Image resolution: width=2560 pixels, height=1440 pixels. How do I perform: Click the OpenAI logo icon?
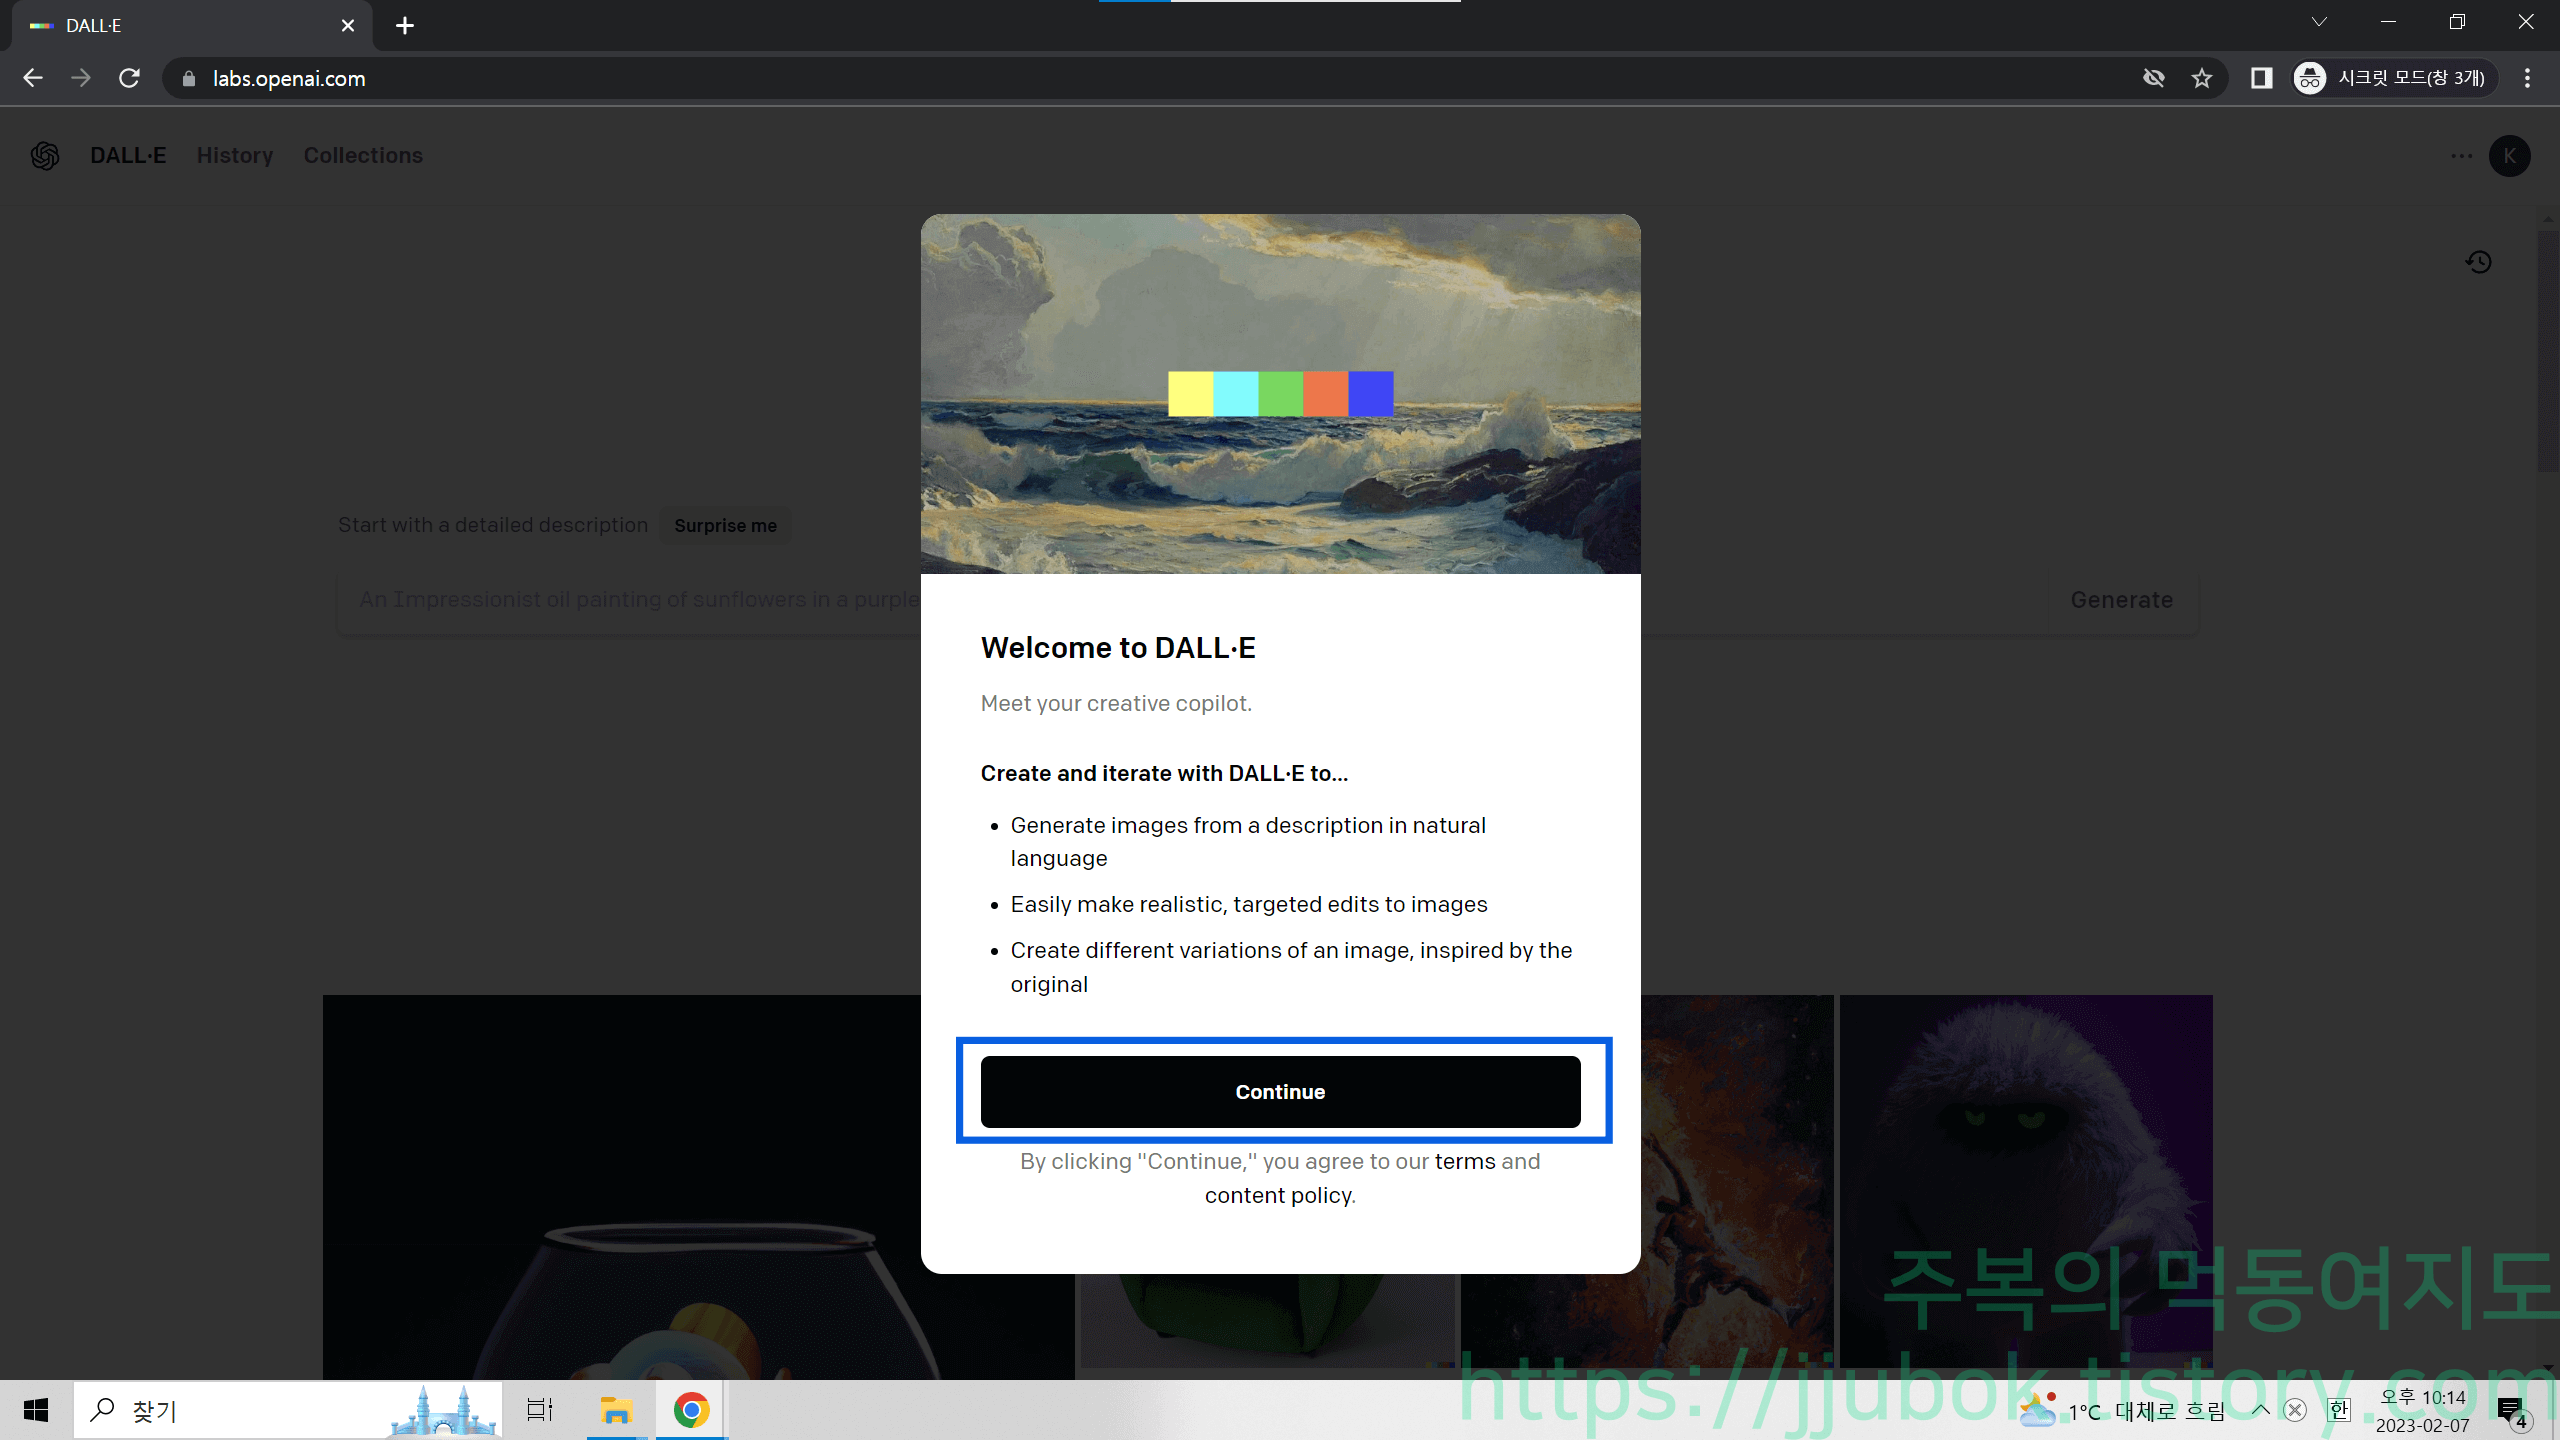[x=45, y=155]
